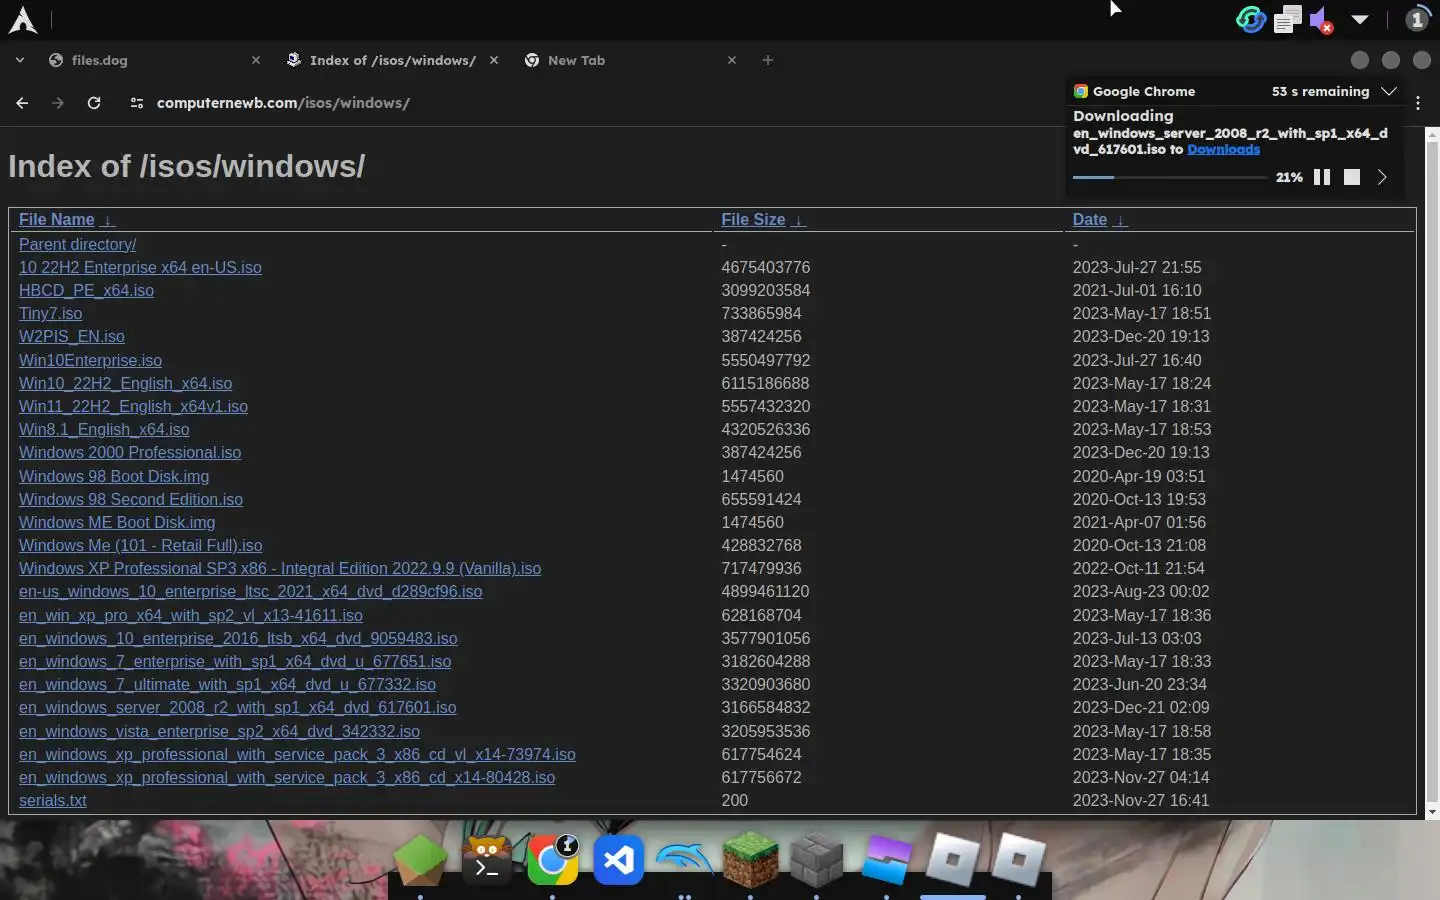Download Win10Enterprise.iso
This screenshot has width=1440, height=900.
[x=90, y=360]
